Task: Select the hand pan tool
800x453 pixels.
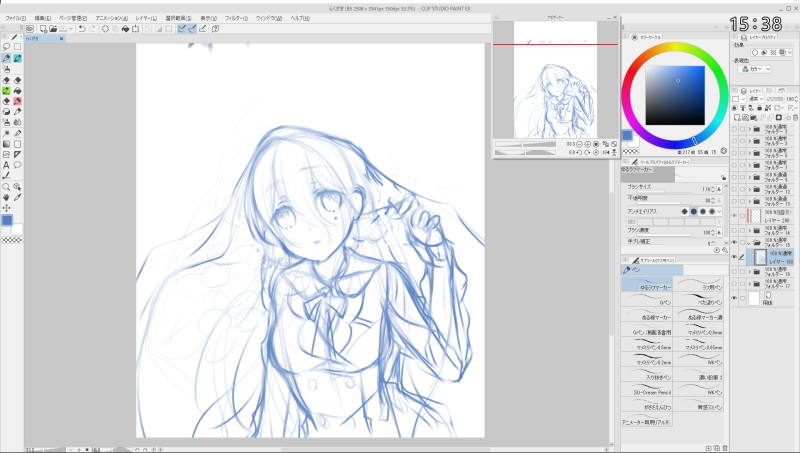Action: pyautogui.click(x=6, y=197)
